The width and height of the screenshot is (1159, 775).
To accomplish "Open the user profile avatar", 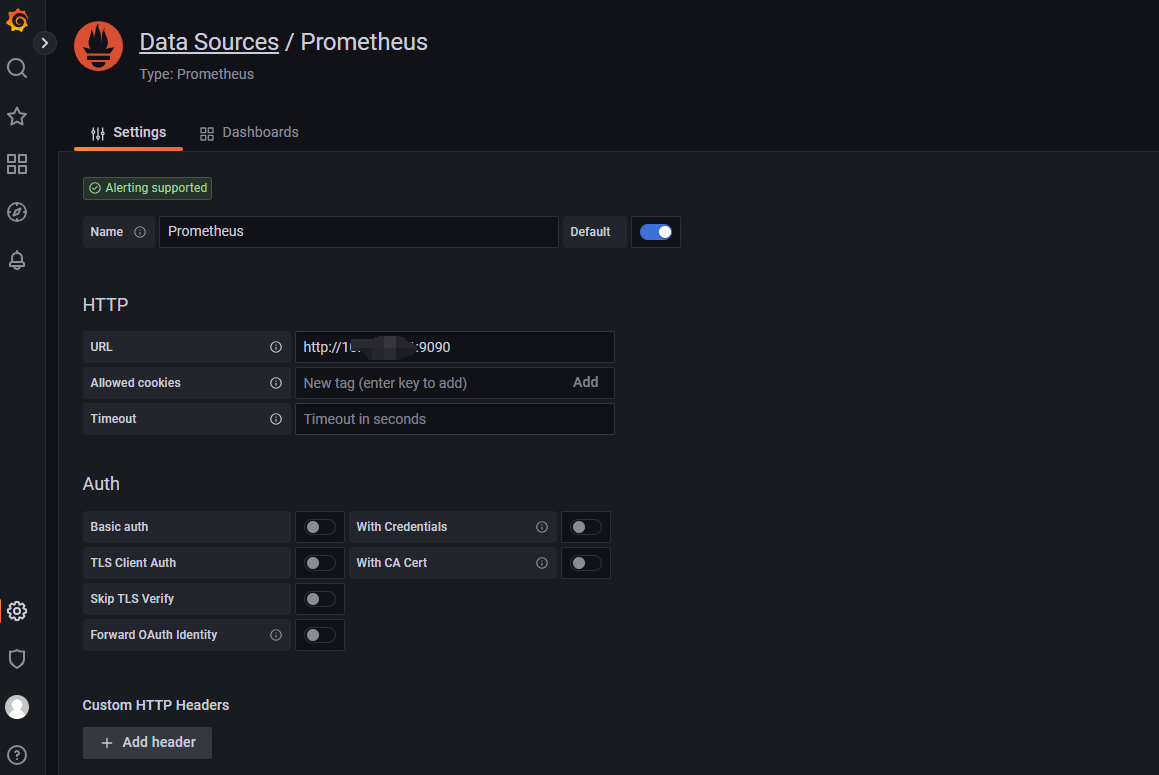I will 17,707.
